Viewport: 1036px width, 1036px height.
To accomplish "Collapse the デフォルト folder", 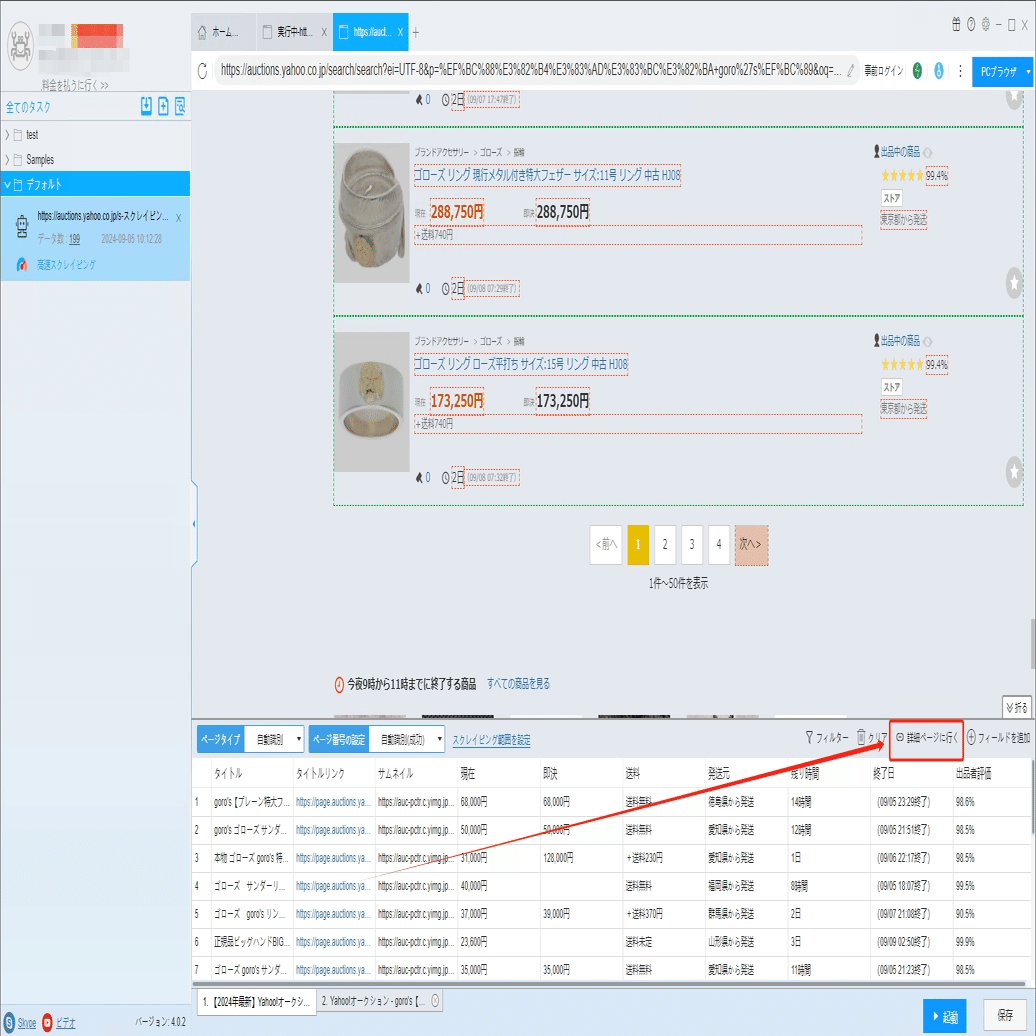I will coord(7,184).
